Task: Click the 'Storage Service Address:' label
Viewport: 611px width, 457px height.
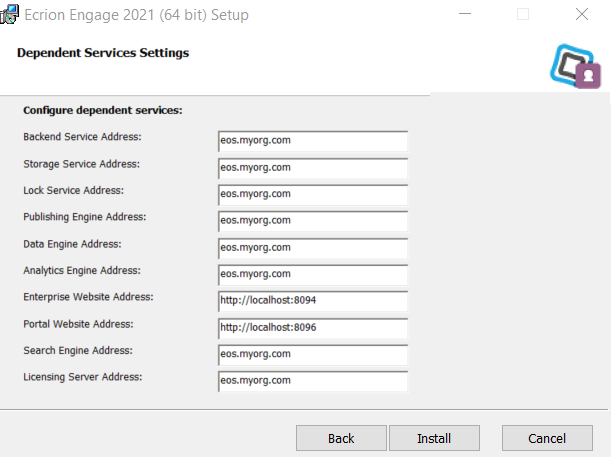Action: (x=81, y=164)
